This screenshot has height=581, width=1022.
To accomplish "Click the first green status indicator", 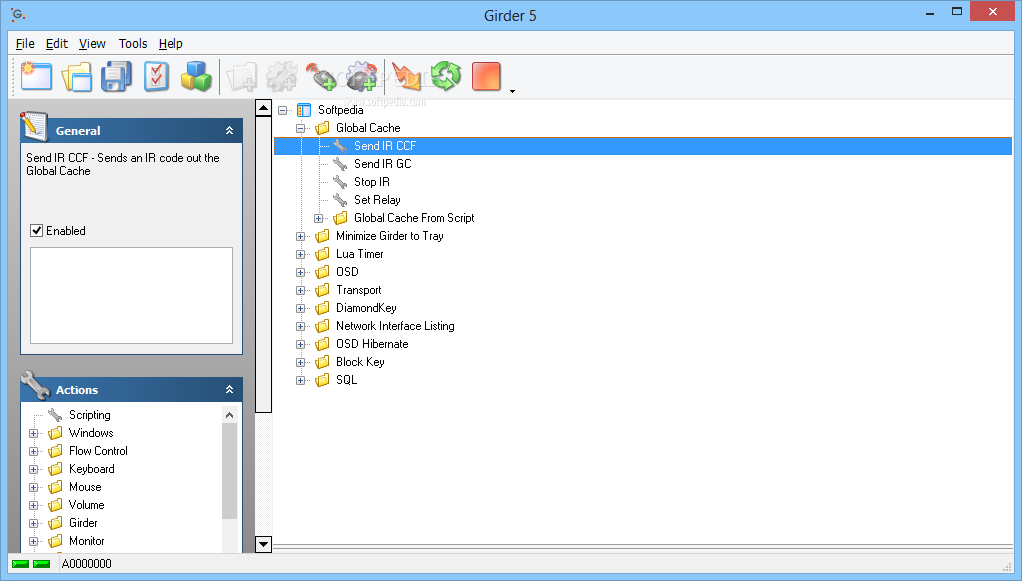I will pyautogui.click(x=20, y=564).
